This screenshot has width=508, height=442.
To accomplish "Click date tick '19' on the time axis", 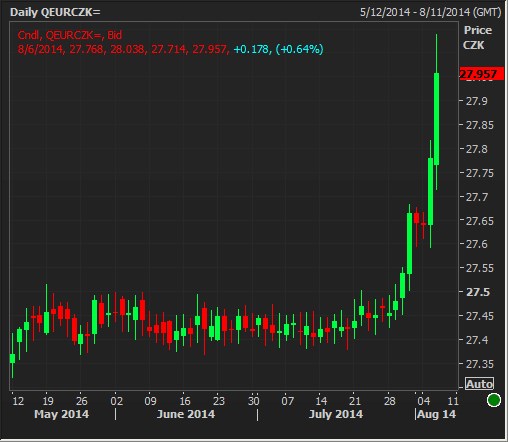I will pos(48,401).
